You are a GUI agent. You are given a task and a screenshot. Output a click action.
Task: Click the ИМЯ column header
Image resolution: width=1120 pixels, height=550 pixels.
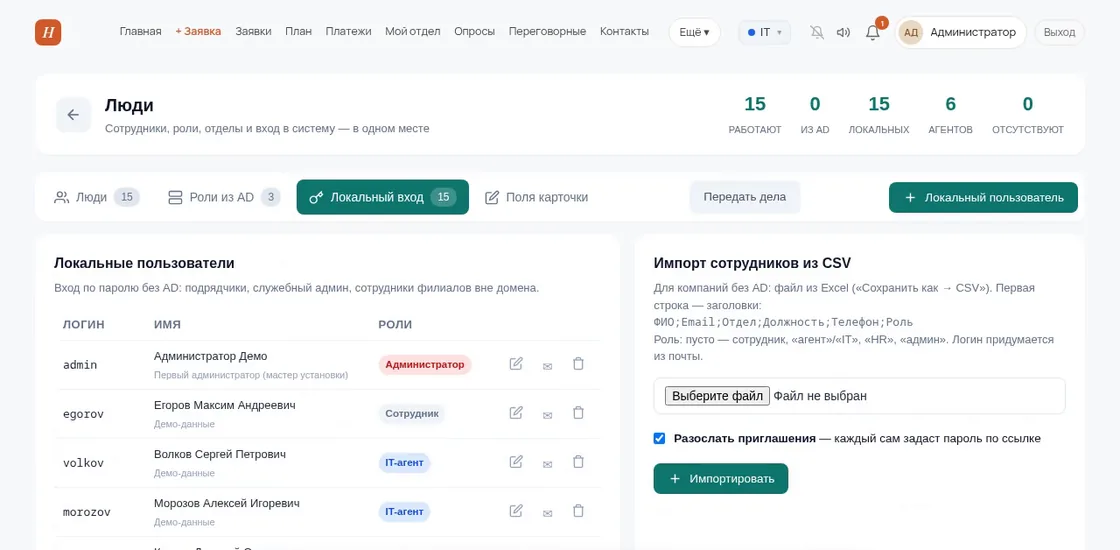[167, 324]
